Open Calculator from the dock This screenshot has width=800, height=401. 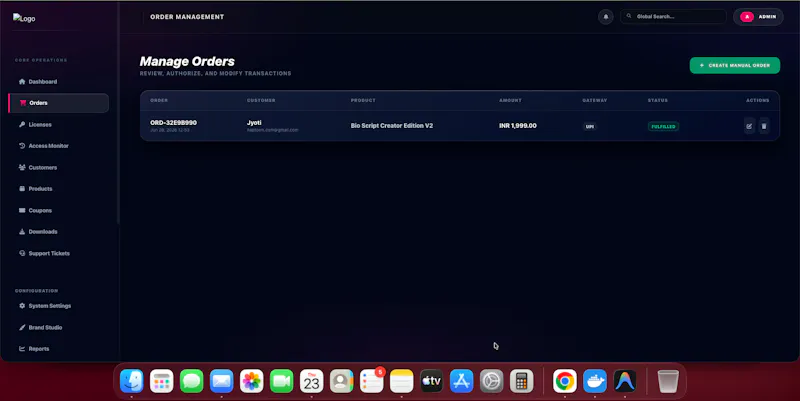521,381
